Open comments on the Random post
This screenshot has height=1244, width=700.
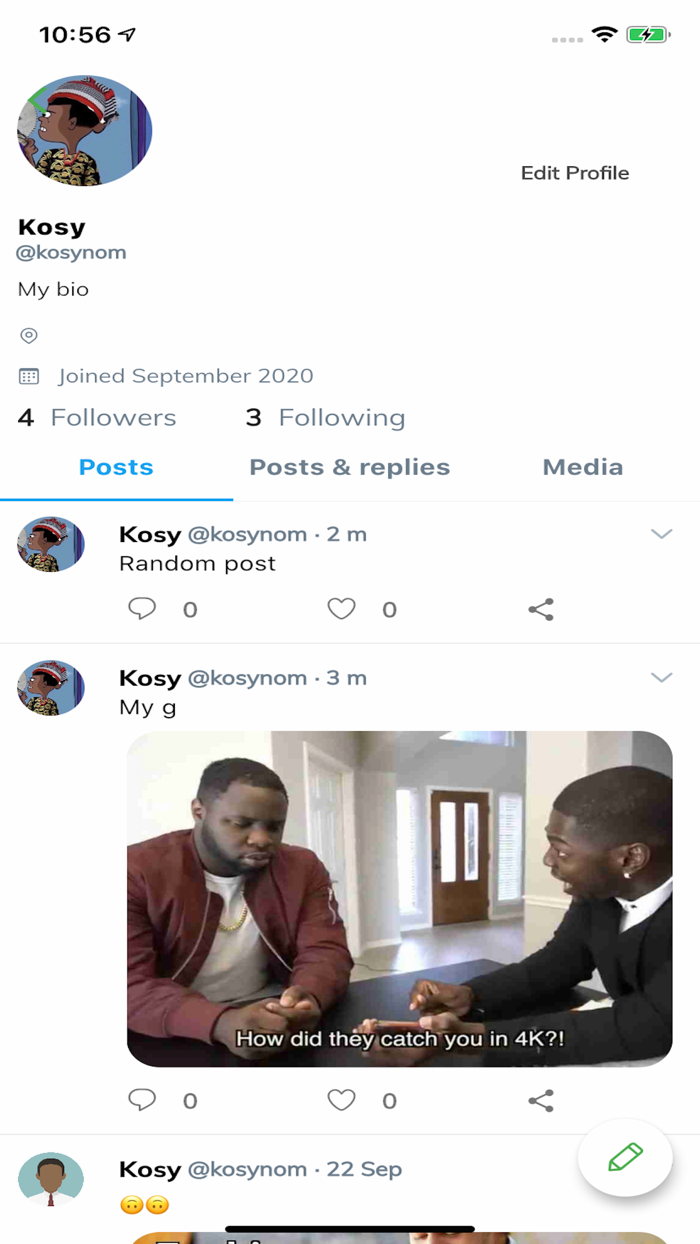coord(143,609)
